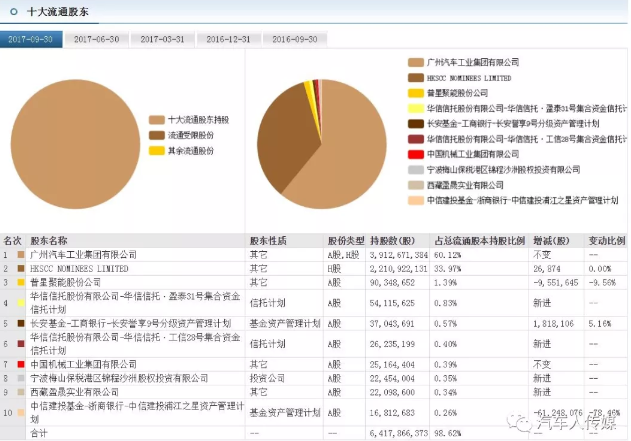Click the 60.12% ratio cell

coord(447,255)
